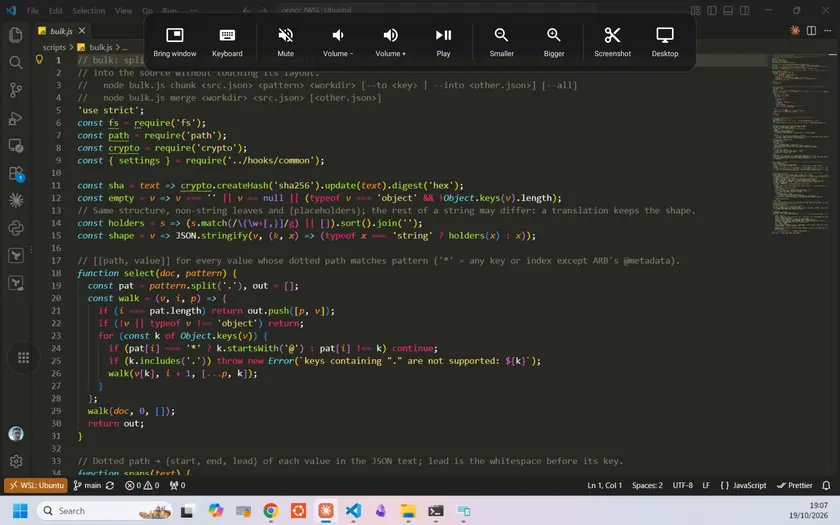Open VS Code icon on taskbar
This screenshot has height=525, width=840.
click(353, 511)
